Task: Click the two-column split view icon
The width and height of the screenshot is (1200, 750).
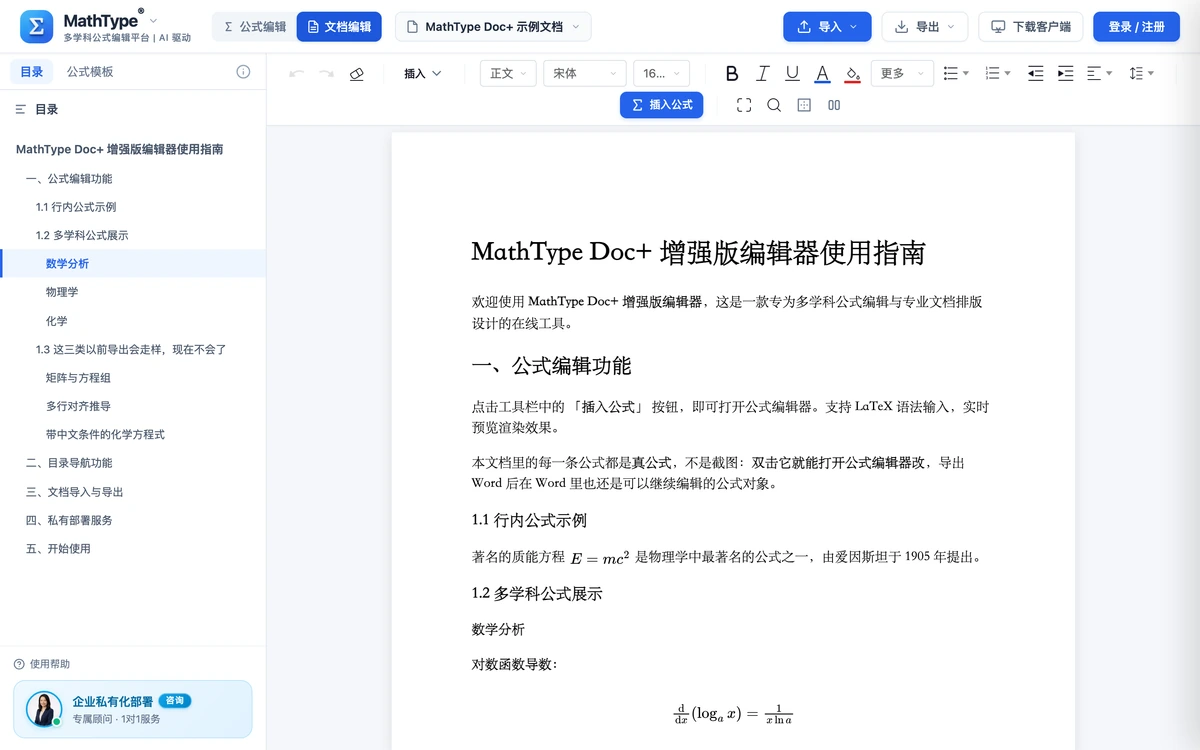Action: click(x=834, y=105)
